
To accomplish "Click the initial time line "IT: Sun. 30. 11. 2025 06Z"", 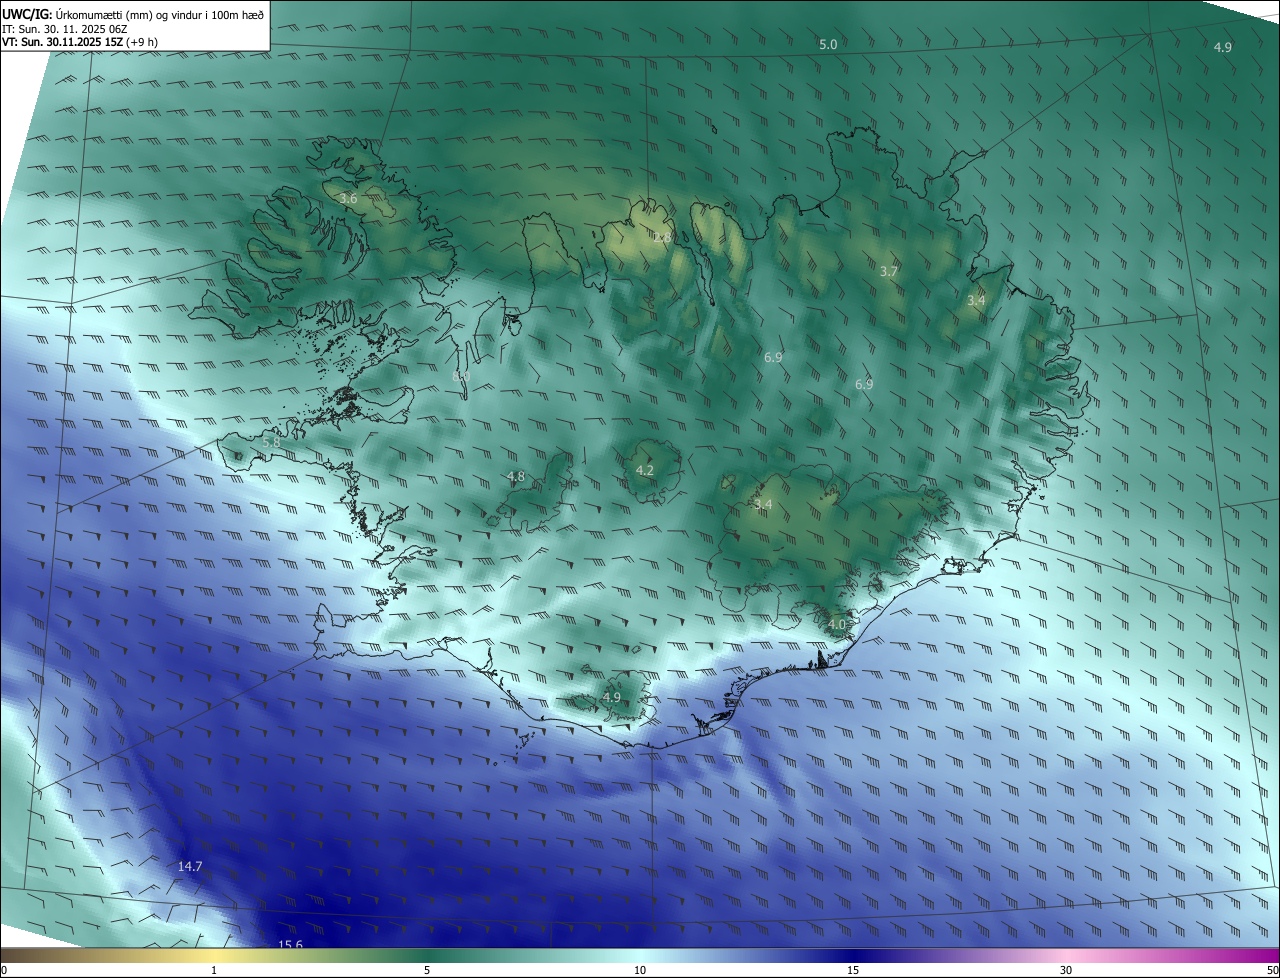I will click(x=65, y=29).
